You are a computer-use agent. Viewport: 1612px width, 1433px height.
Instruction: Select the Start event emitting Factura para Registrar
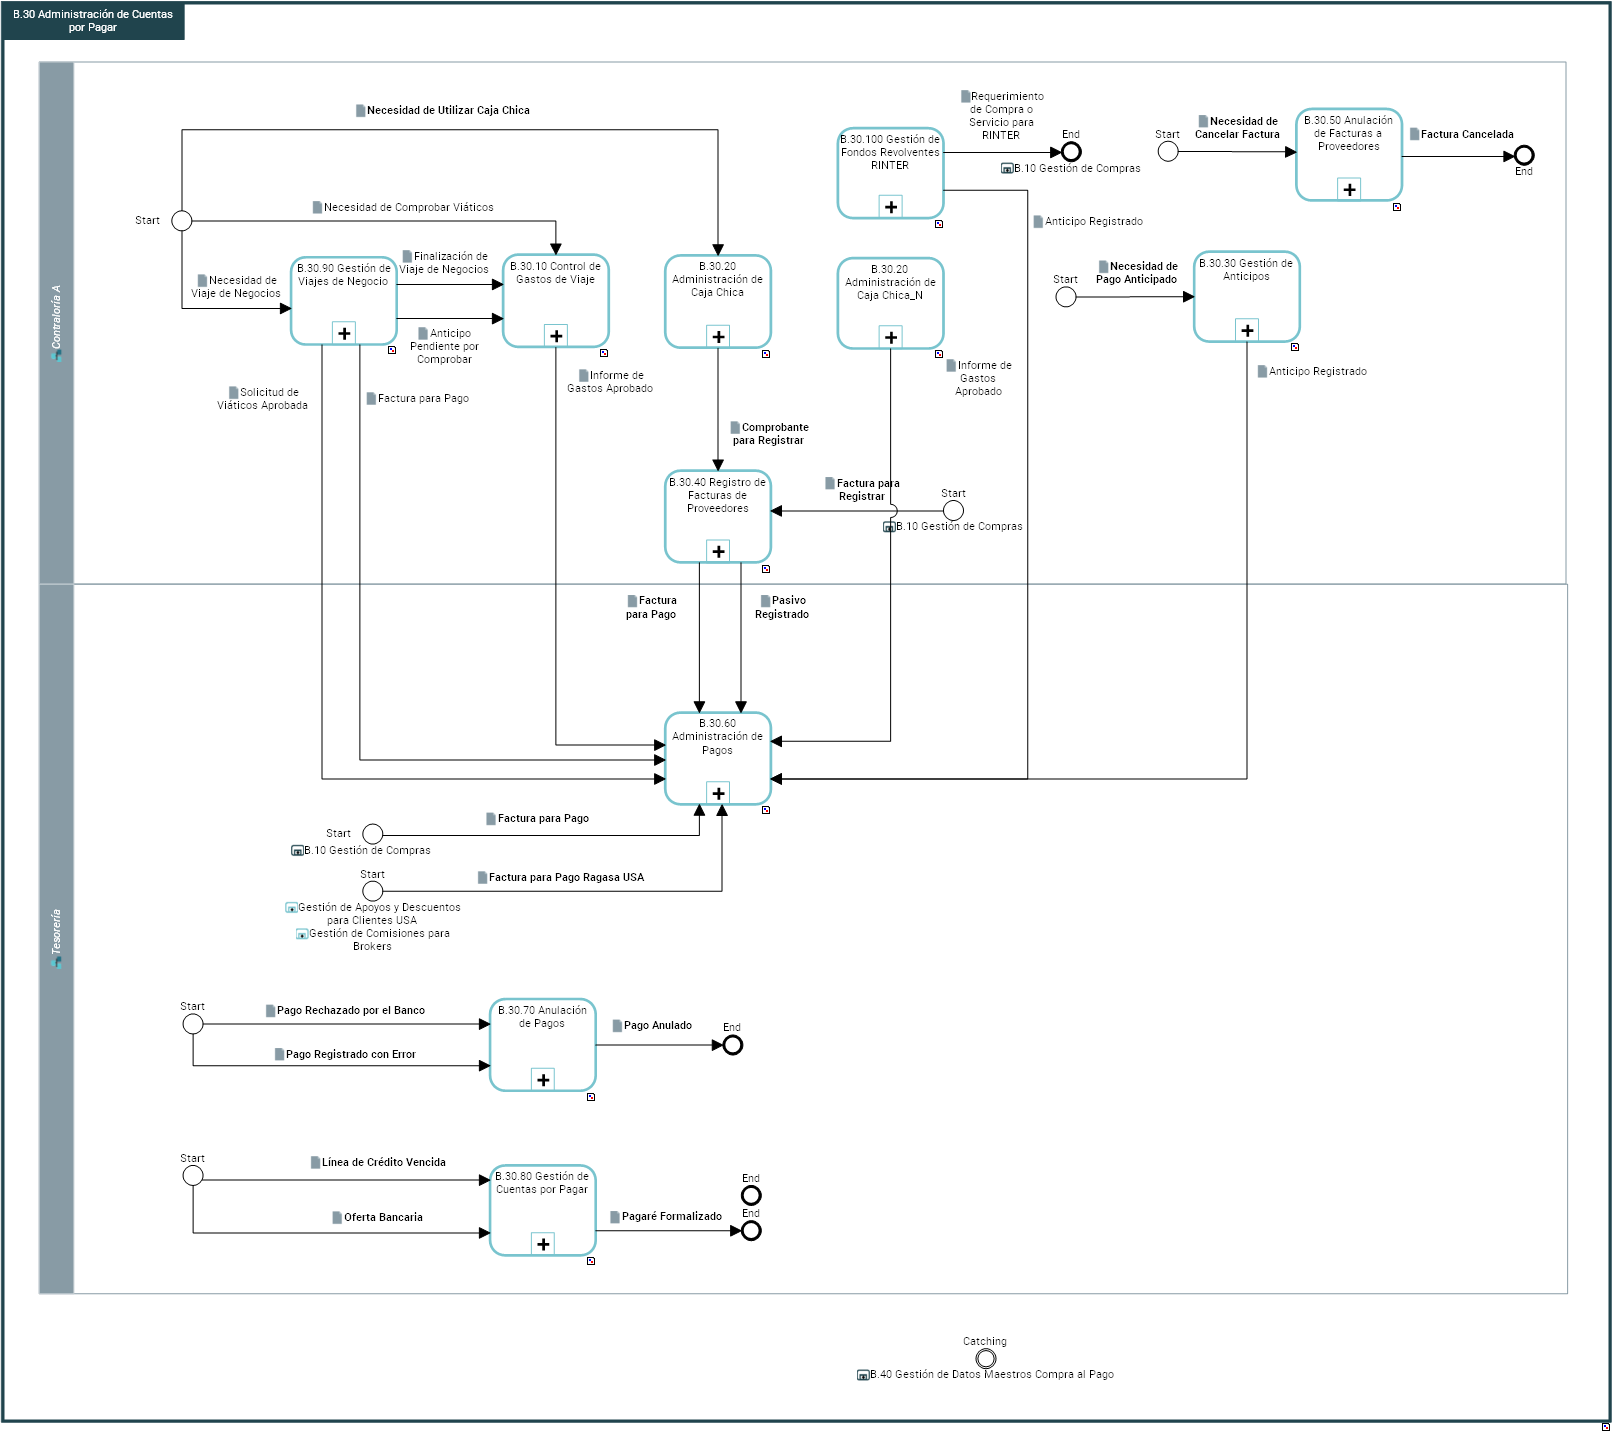[x=954, y=510]
